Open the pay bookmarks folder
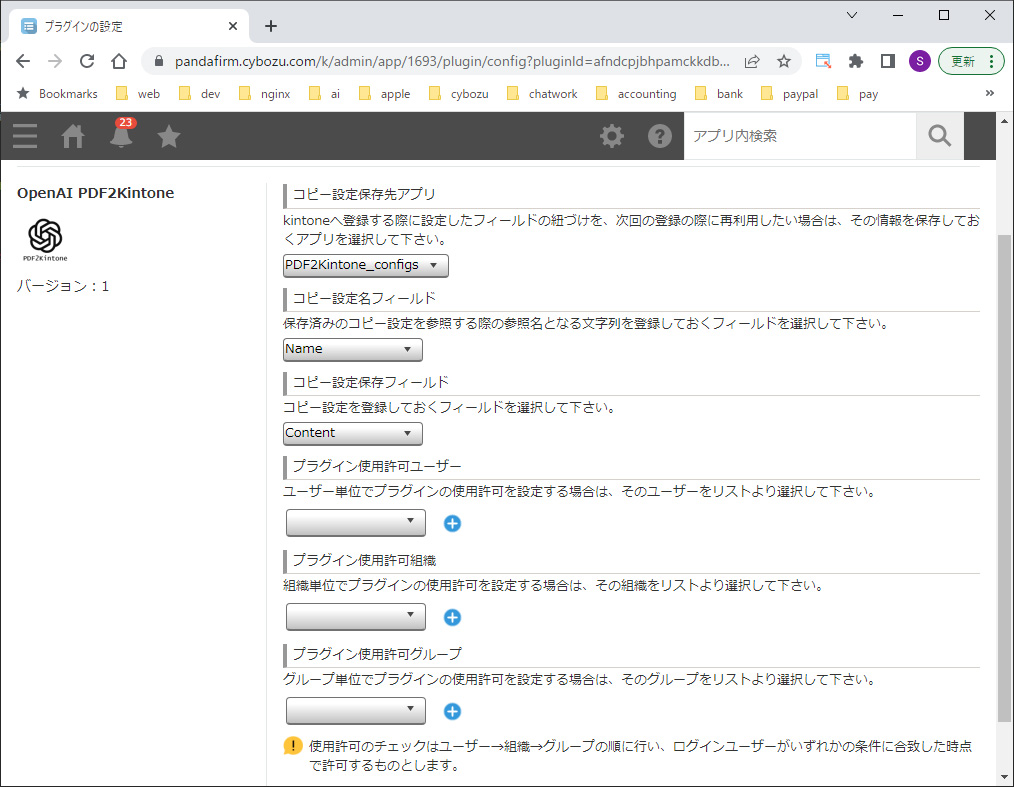 pyautogui.click(x=858, y=94)
